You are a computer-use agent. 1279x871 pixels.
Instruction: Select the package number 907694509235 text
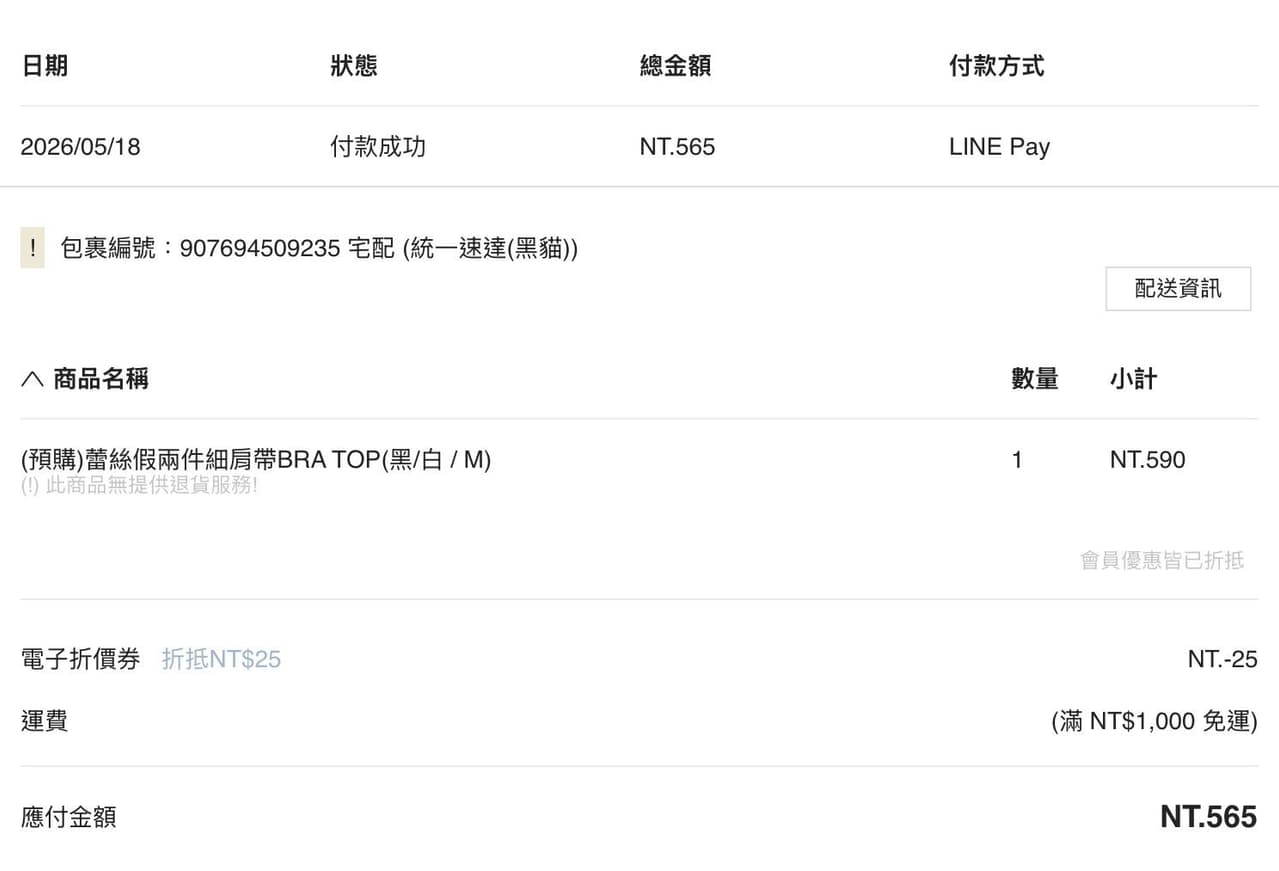point(260,248)
